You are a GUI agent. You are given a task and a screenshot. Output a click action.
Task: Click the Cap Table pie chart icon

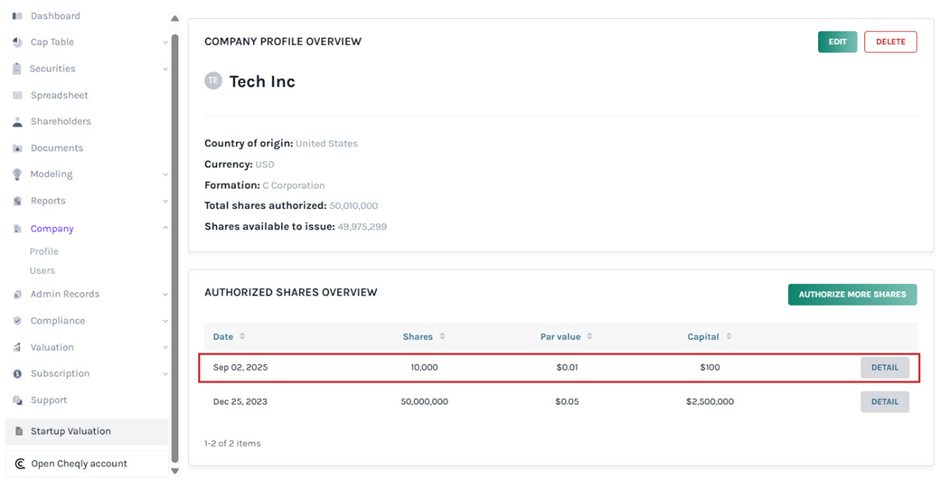(17, 43)
